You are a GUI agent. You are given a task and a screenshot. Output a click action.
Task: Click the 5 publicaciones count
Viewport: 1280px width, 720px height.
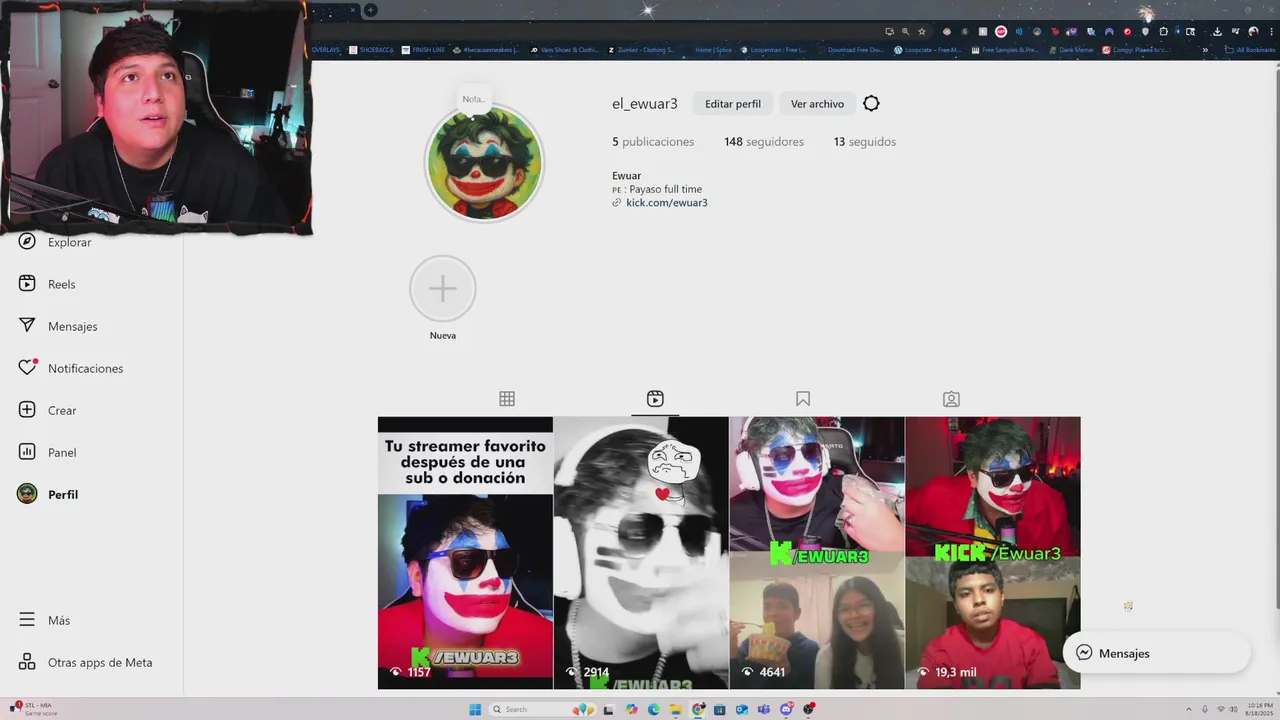pos(653,142)
